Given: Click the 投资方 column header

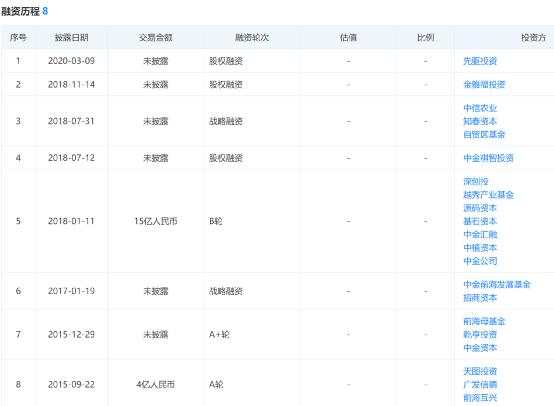Looking at the screenshot, I should tap(533, 37).
